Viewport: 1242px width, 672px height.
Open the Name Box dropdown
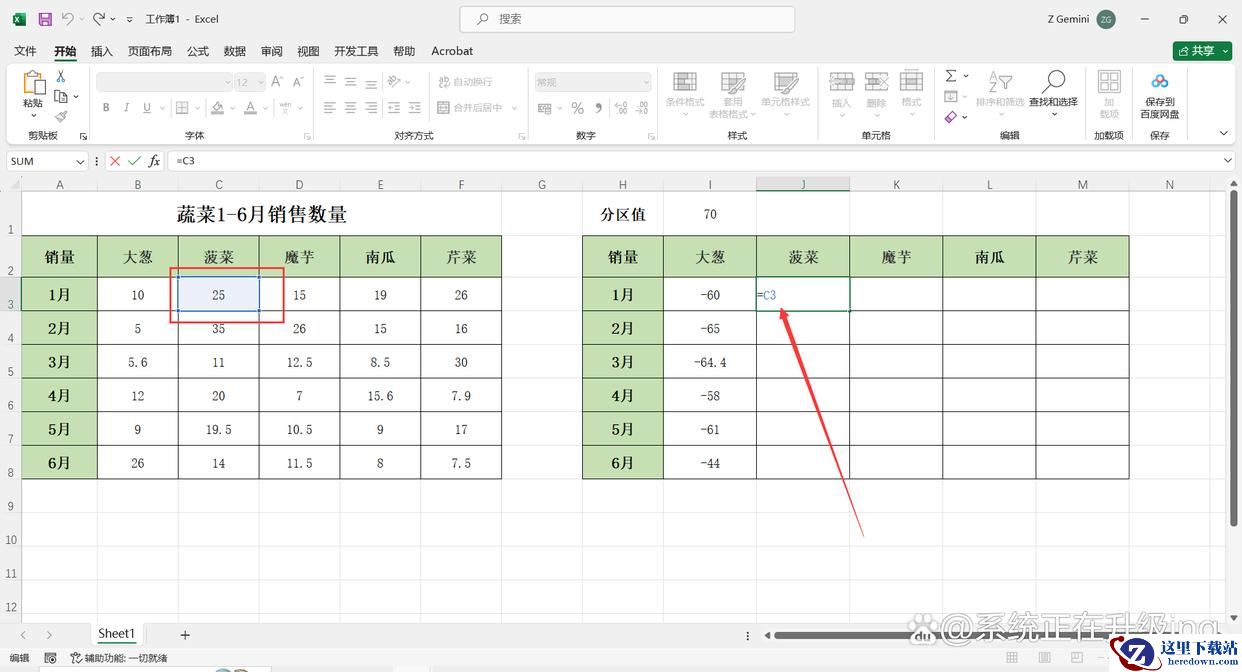(x=80, y=161)
